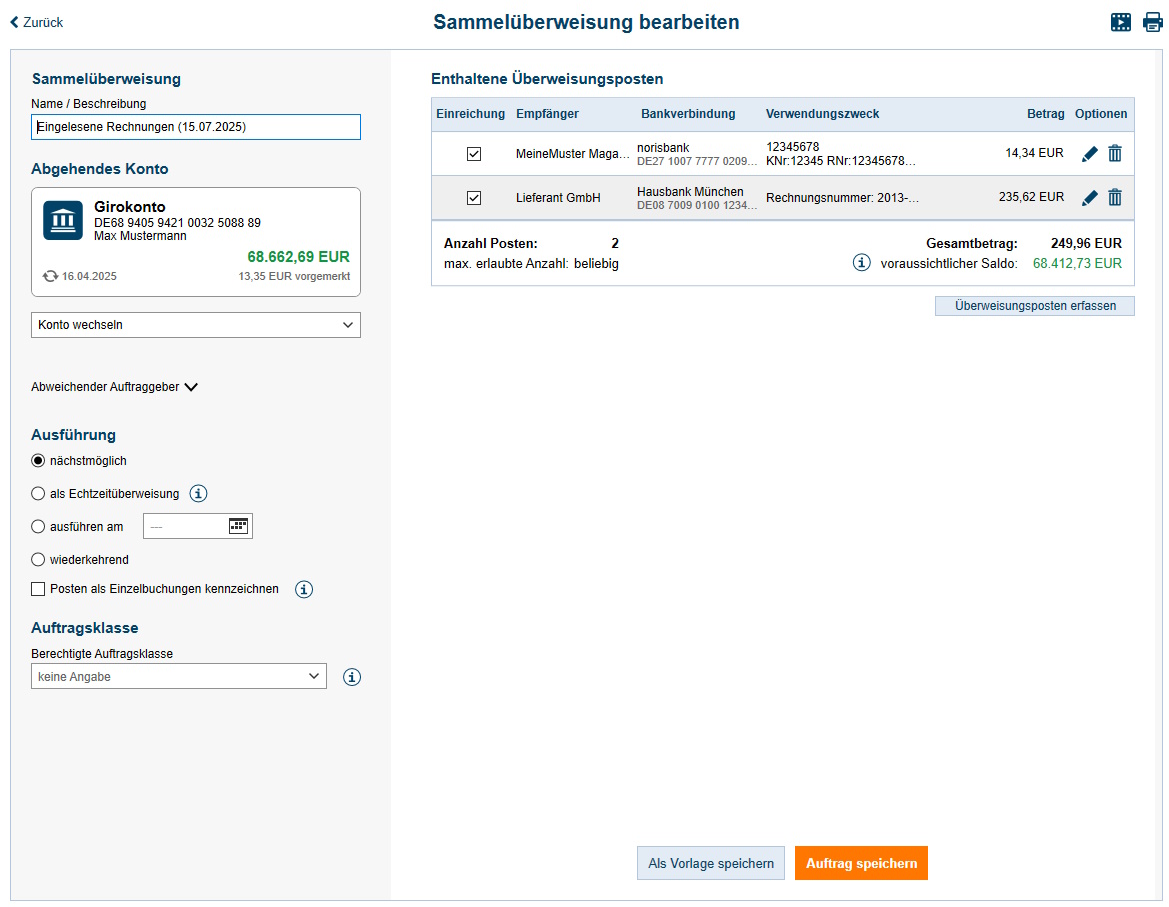Click the orange Auftrag speichern button
Screen dimensions: 1169x907
(x=861, y=863)
